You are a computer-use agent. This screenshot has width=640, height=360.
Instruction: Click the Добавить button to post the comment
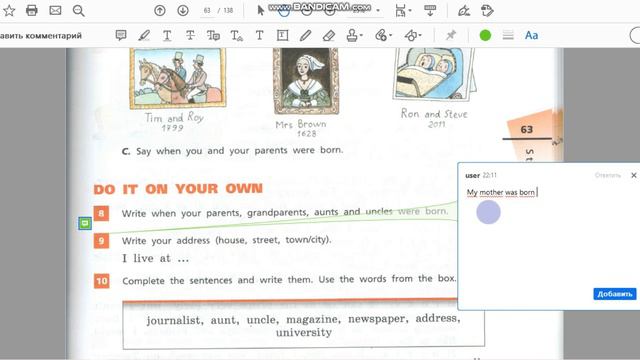[615, 294]
